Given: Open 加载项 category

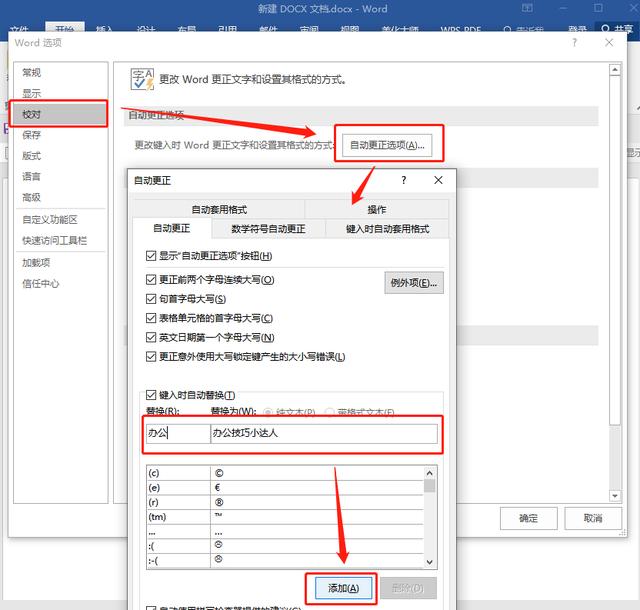Looking at the screenshot, I should click(36, 263).
